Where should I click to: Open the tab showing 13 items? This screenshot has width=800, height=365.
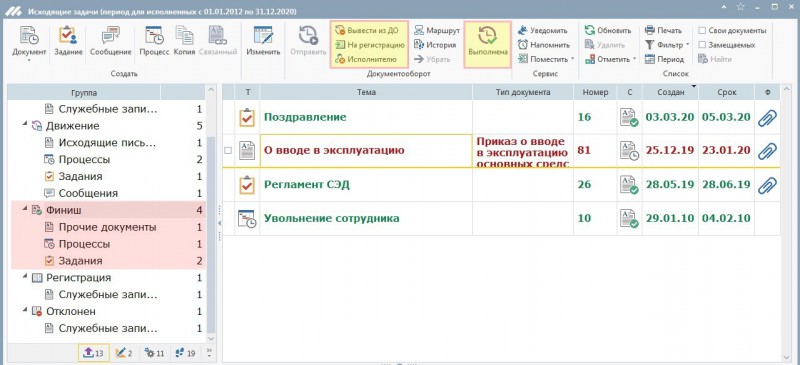coord(93,353)
